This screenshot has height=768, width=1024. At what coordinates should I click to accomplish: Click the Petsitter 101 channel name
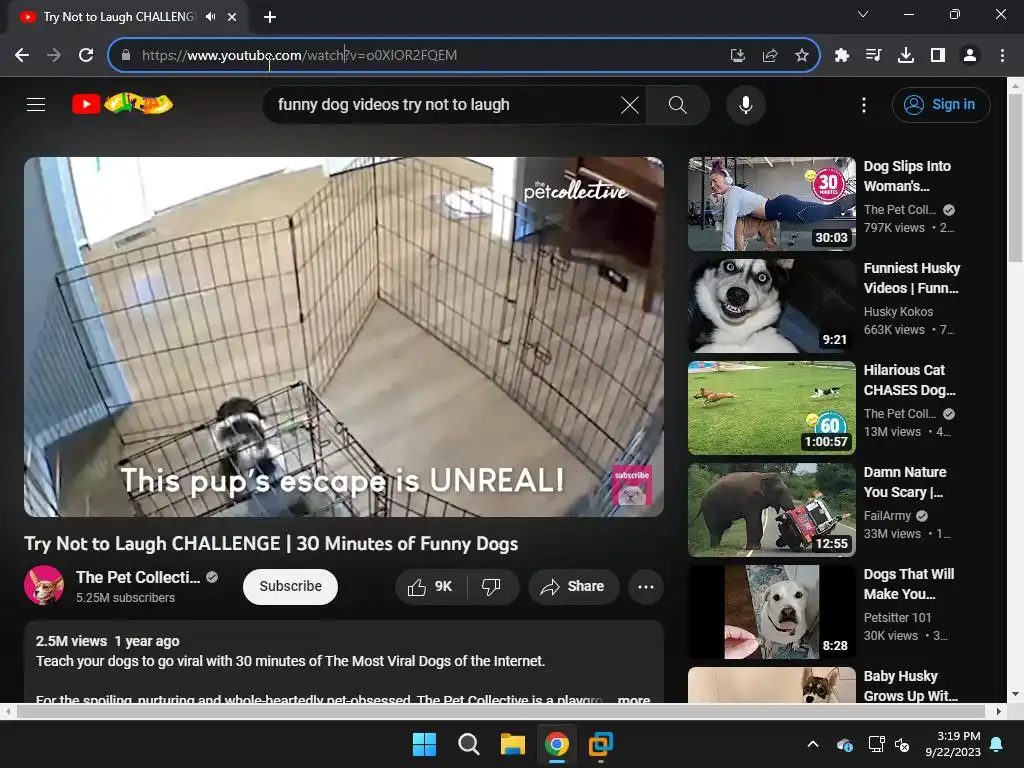pos(897,617)
